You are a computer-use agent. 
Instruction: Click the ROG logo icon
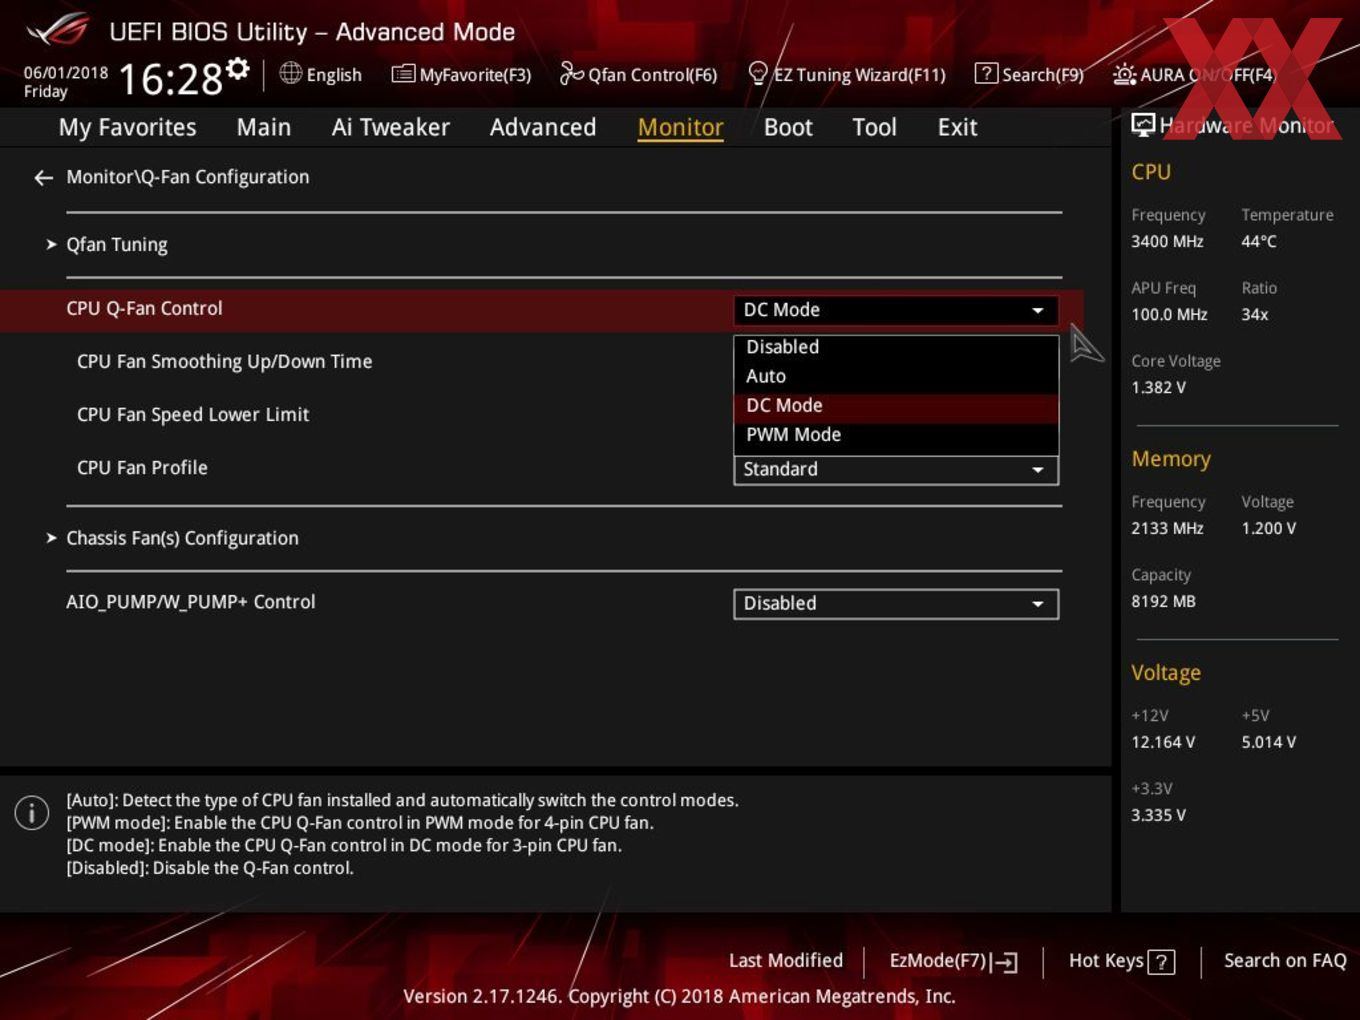click(58, 30)
